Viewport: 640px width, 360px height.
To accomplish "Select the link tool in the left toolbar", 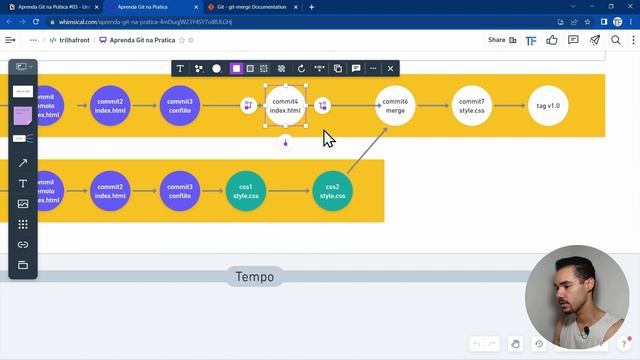I will click(23, 244).
